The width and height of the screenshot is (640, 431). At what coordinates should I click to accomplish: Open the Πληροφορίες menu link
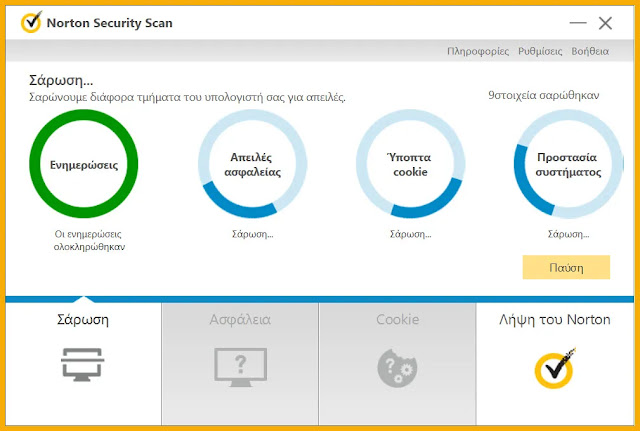(x=478, y=51)
